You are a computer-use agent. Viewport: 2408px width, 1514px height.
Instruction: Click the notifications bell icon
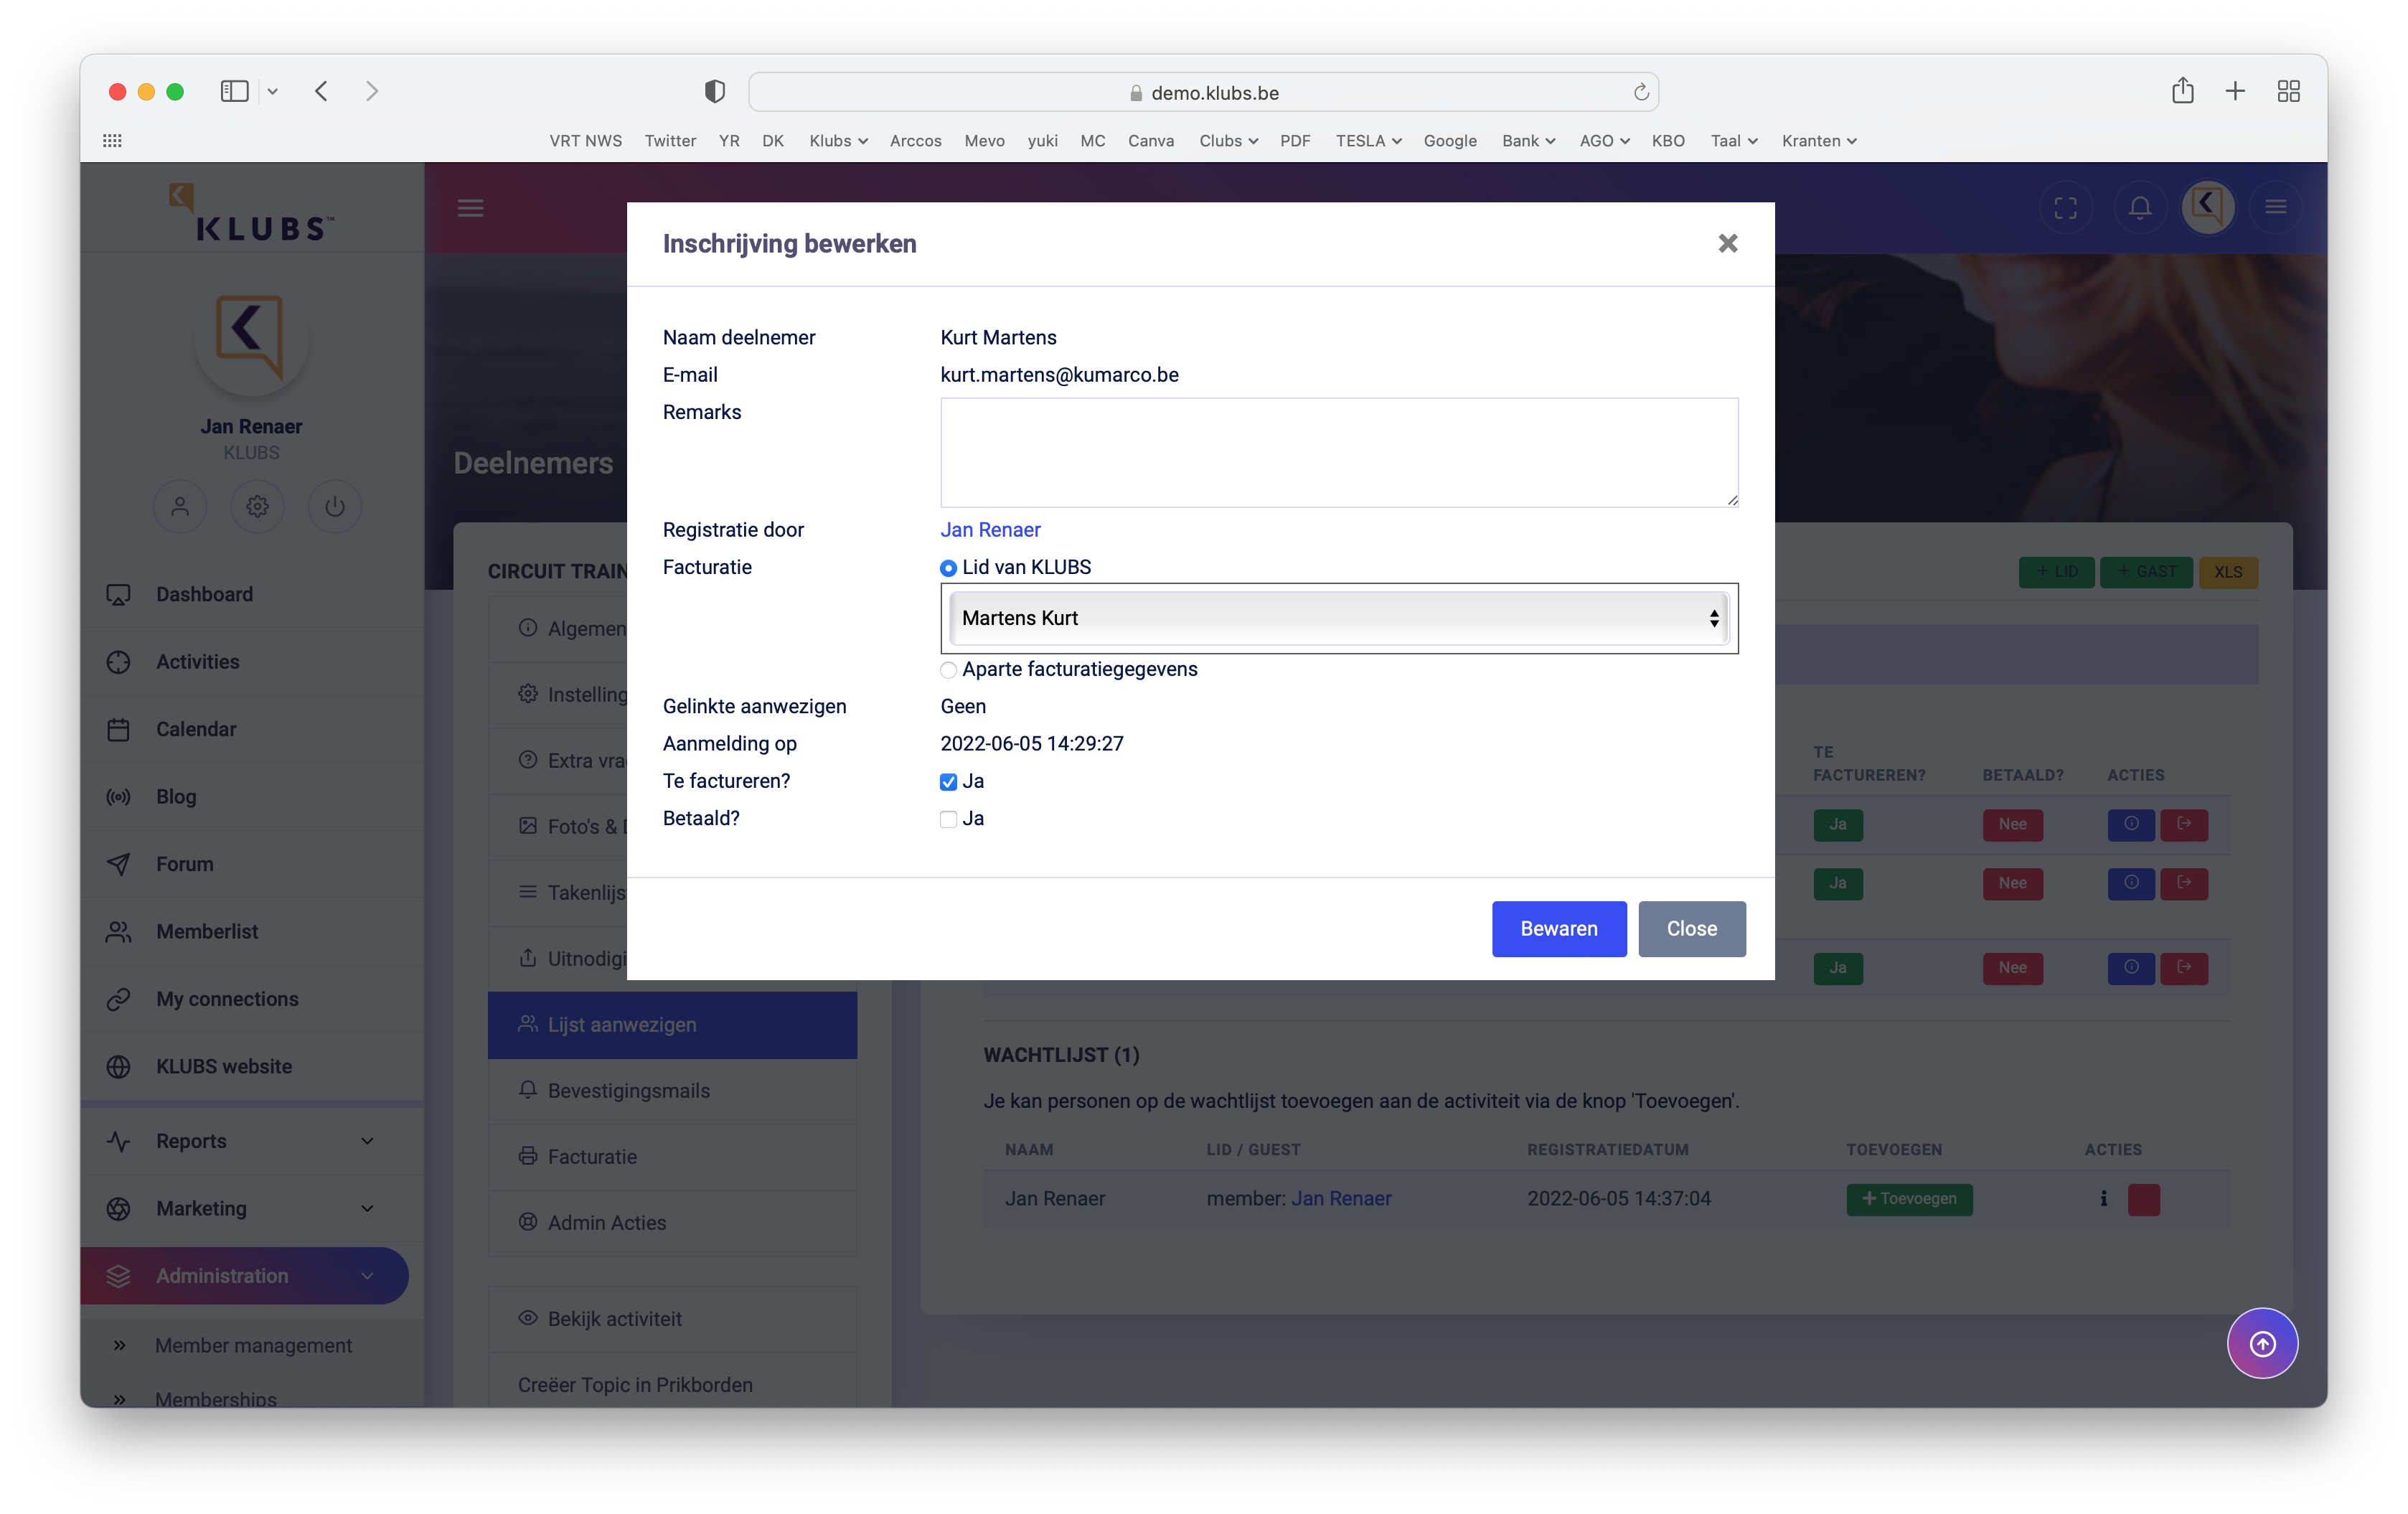pyautogui.click(x=2139, y=207)
